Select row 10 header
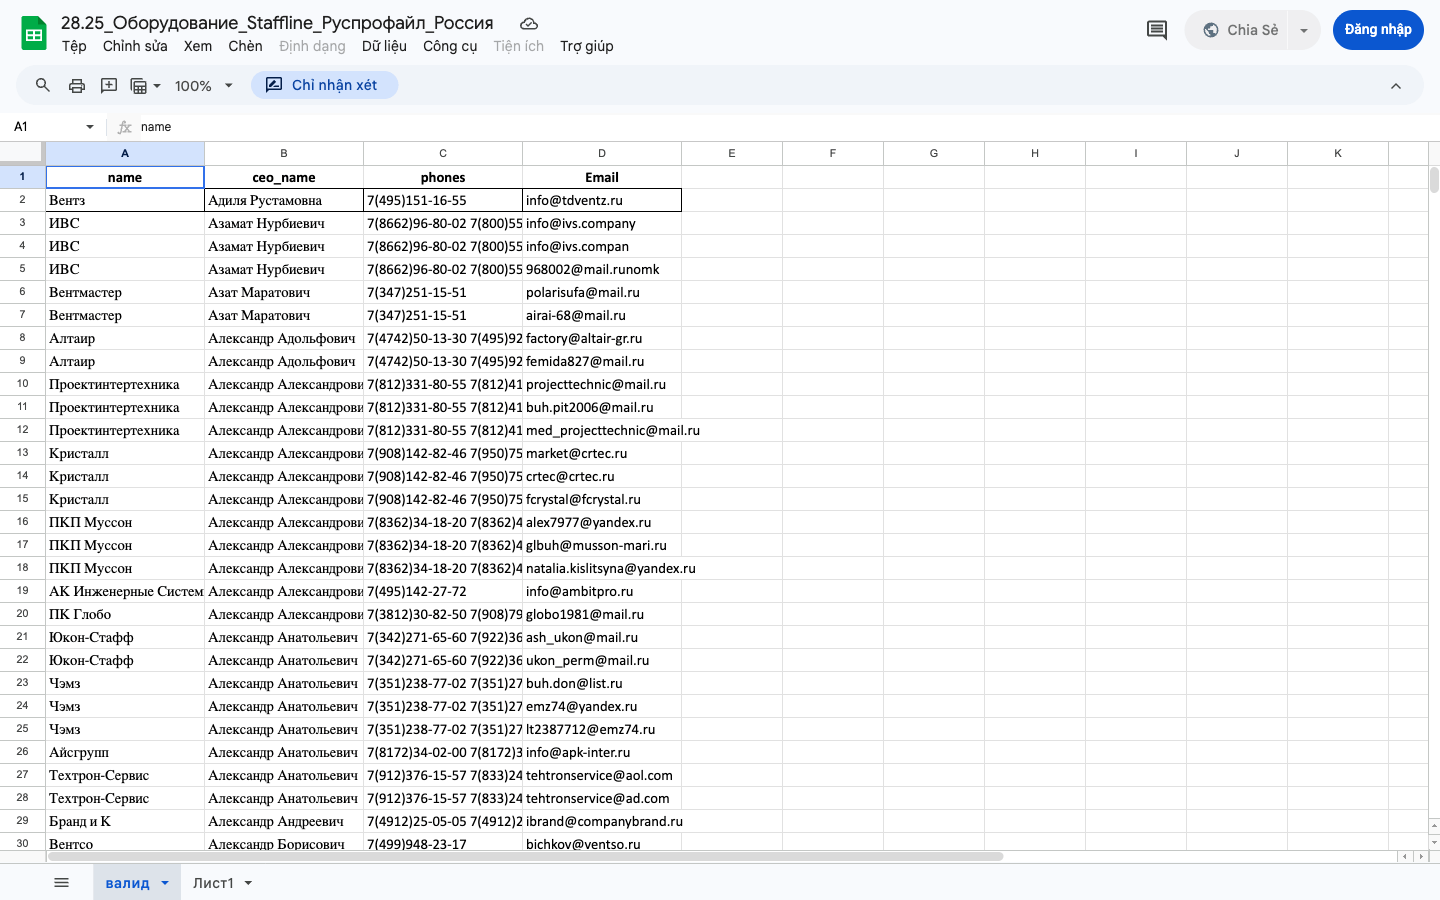The width and height of the screenshot is (1440, 900). [x=22, y=384]
